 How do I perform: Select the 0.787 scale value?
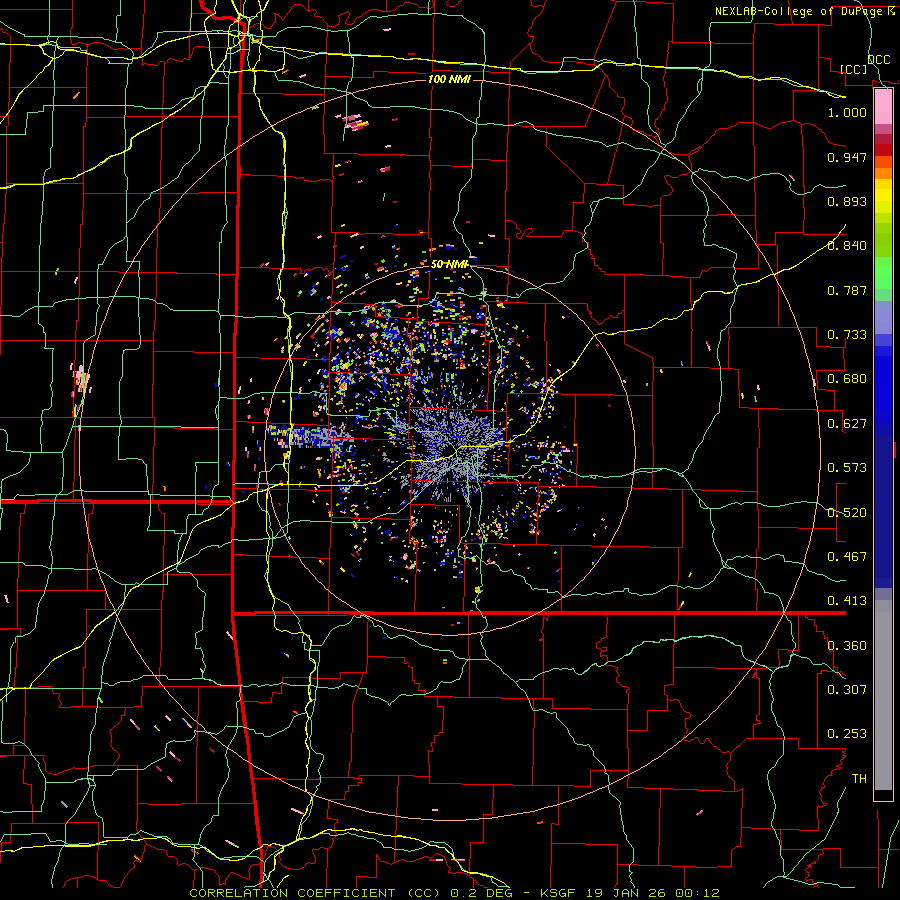pos(847,290)
